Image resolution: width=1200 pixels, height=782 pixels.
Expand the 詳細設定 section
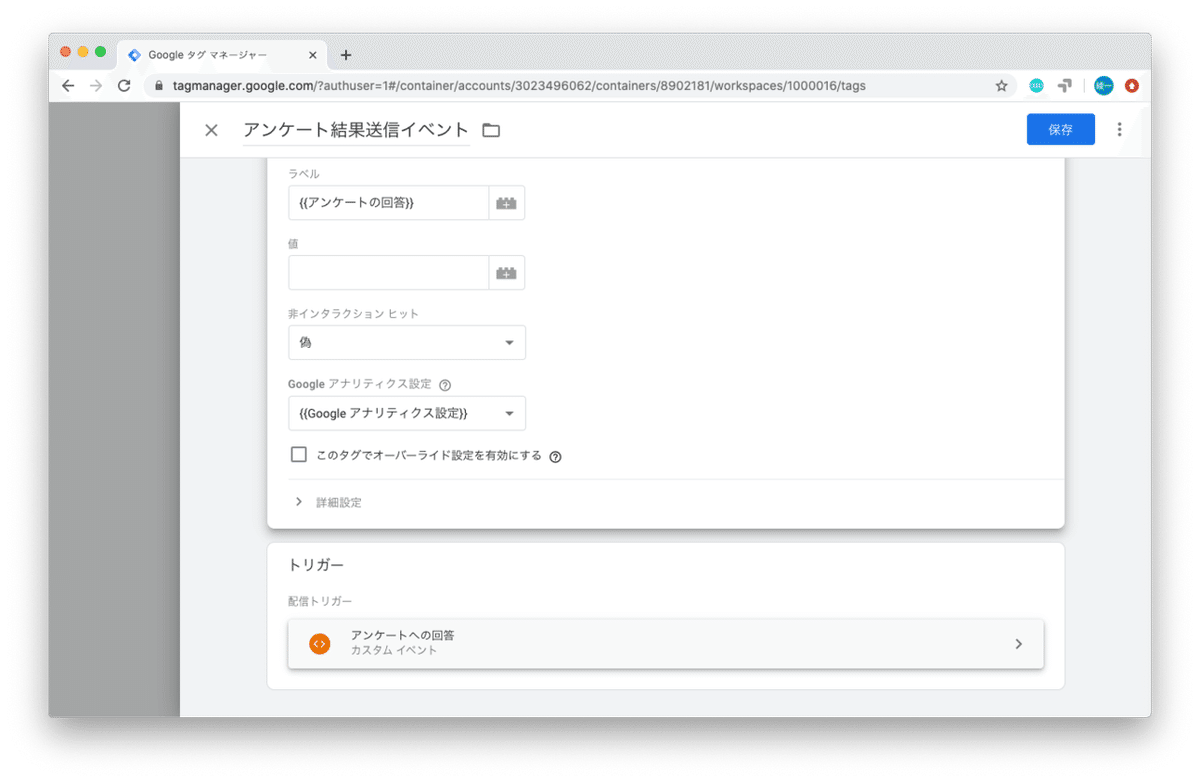329,502
